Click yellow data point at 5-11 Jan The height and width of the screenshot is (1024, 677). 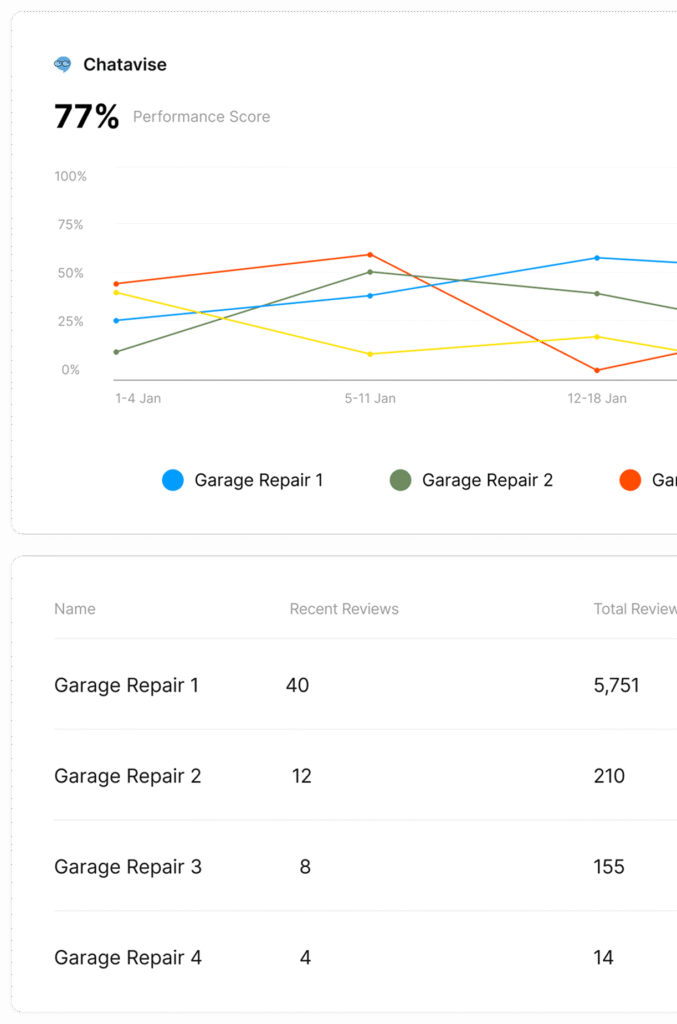pos(370,354)
